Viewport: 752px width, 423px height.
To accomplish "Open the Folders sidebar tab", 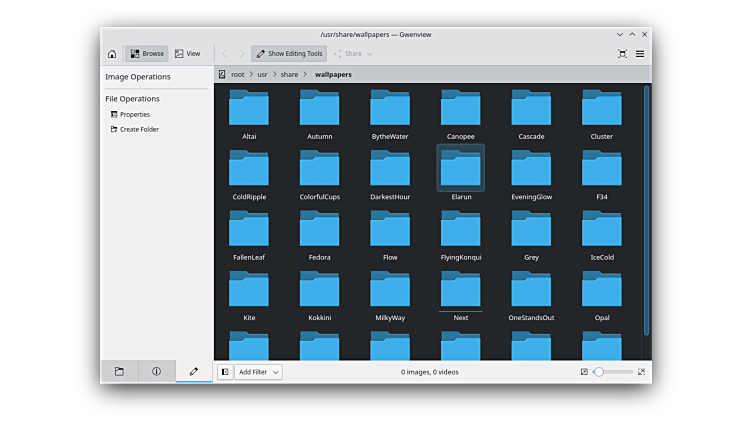I will tap(119, 371).
